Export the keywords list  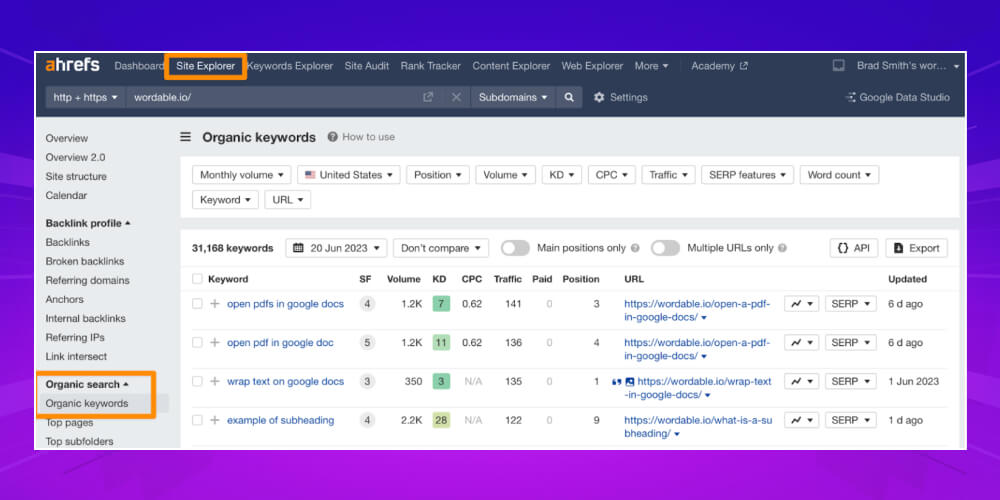916,248
